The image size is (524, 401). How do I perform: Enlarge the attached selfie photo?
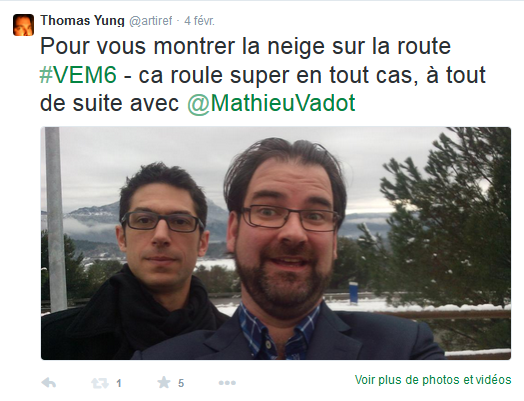276,243
